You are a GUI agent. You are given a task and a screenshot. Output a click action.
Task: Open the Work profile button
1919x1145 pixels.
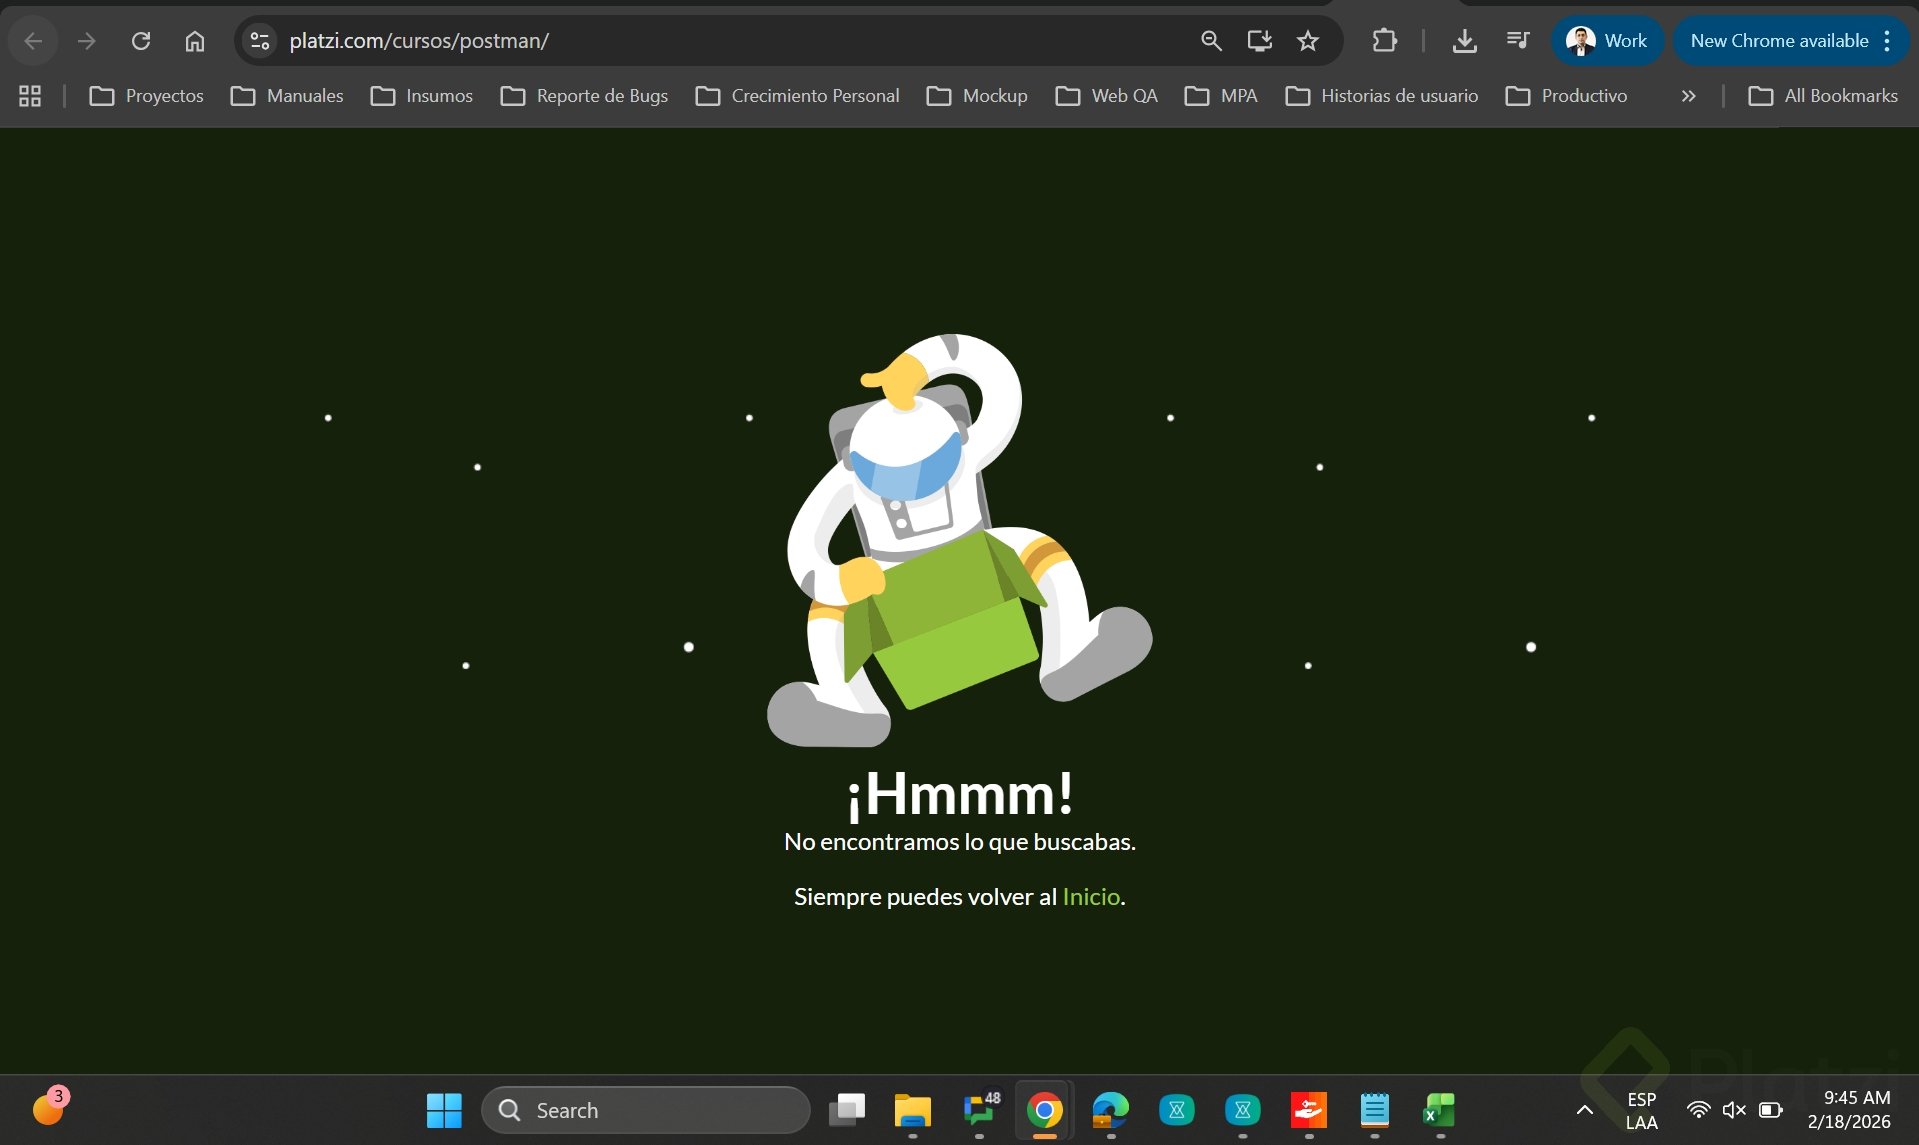[x=1607, y=41]
